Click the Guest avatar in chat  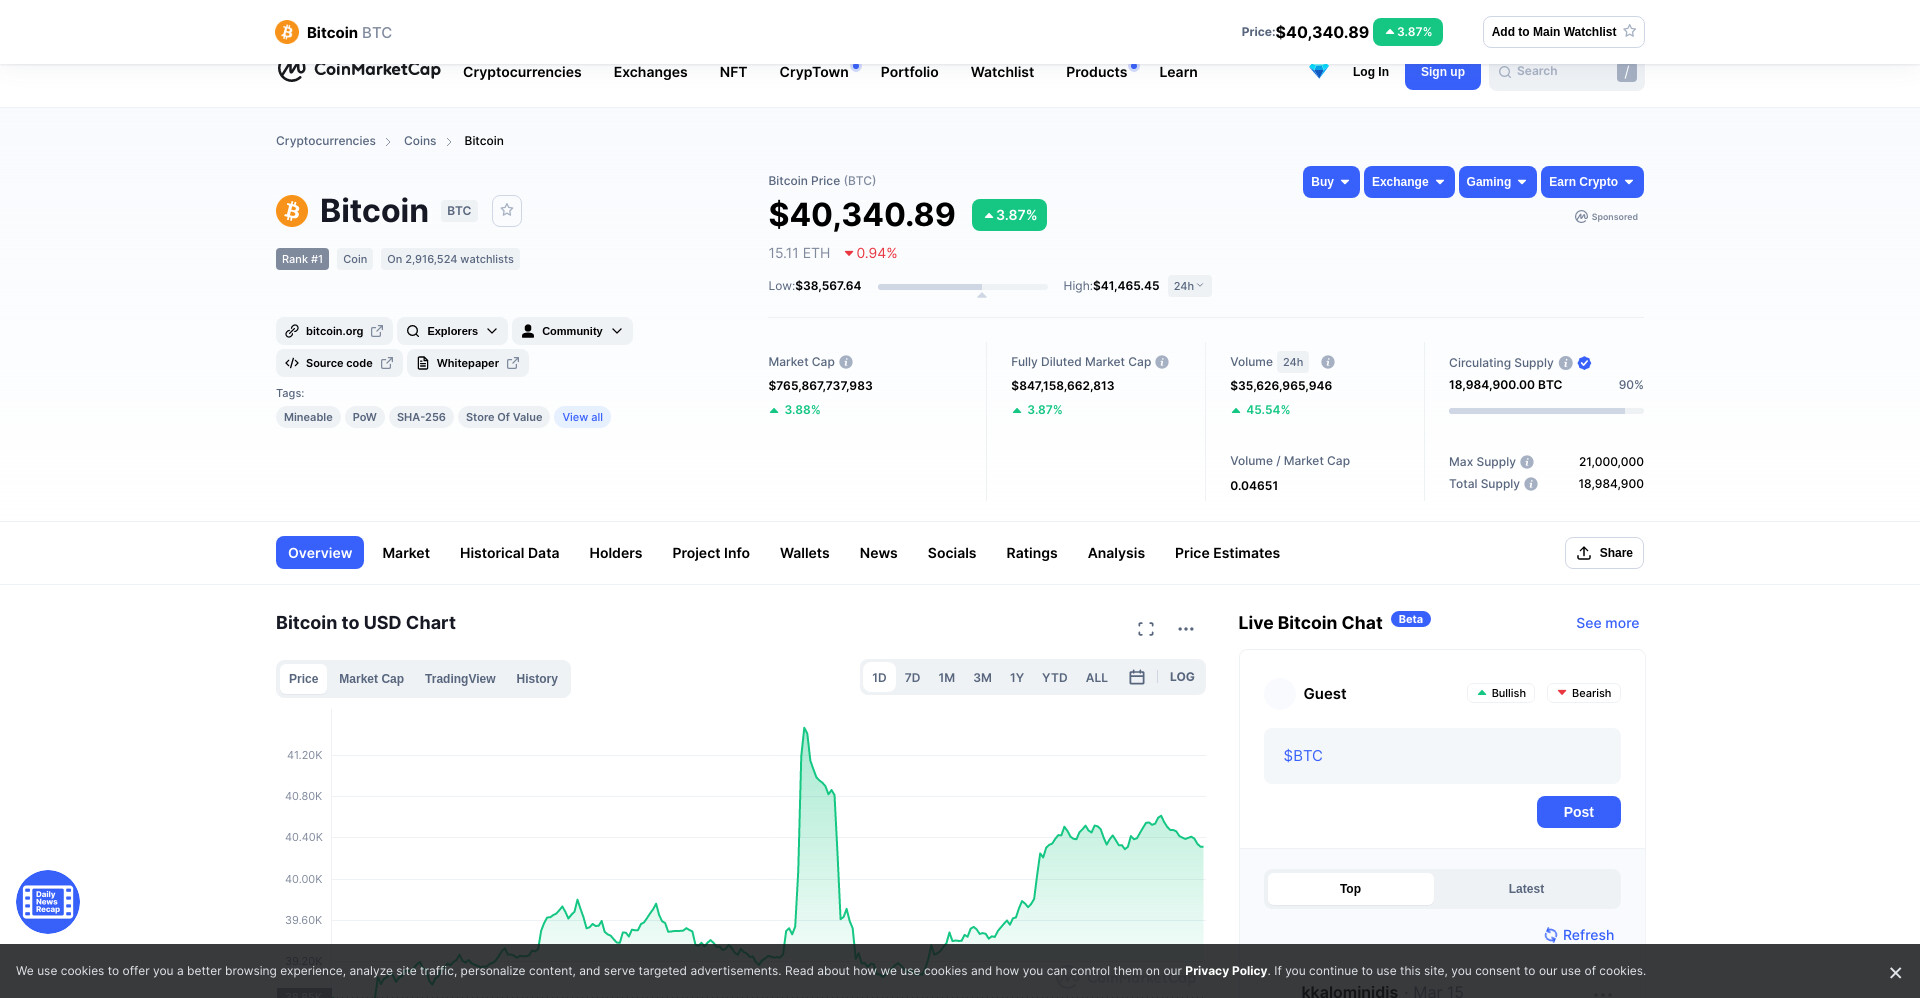[x=1280, y=694]
